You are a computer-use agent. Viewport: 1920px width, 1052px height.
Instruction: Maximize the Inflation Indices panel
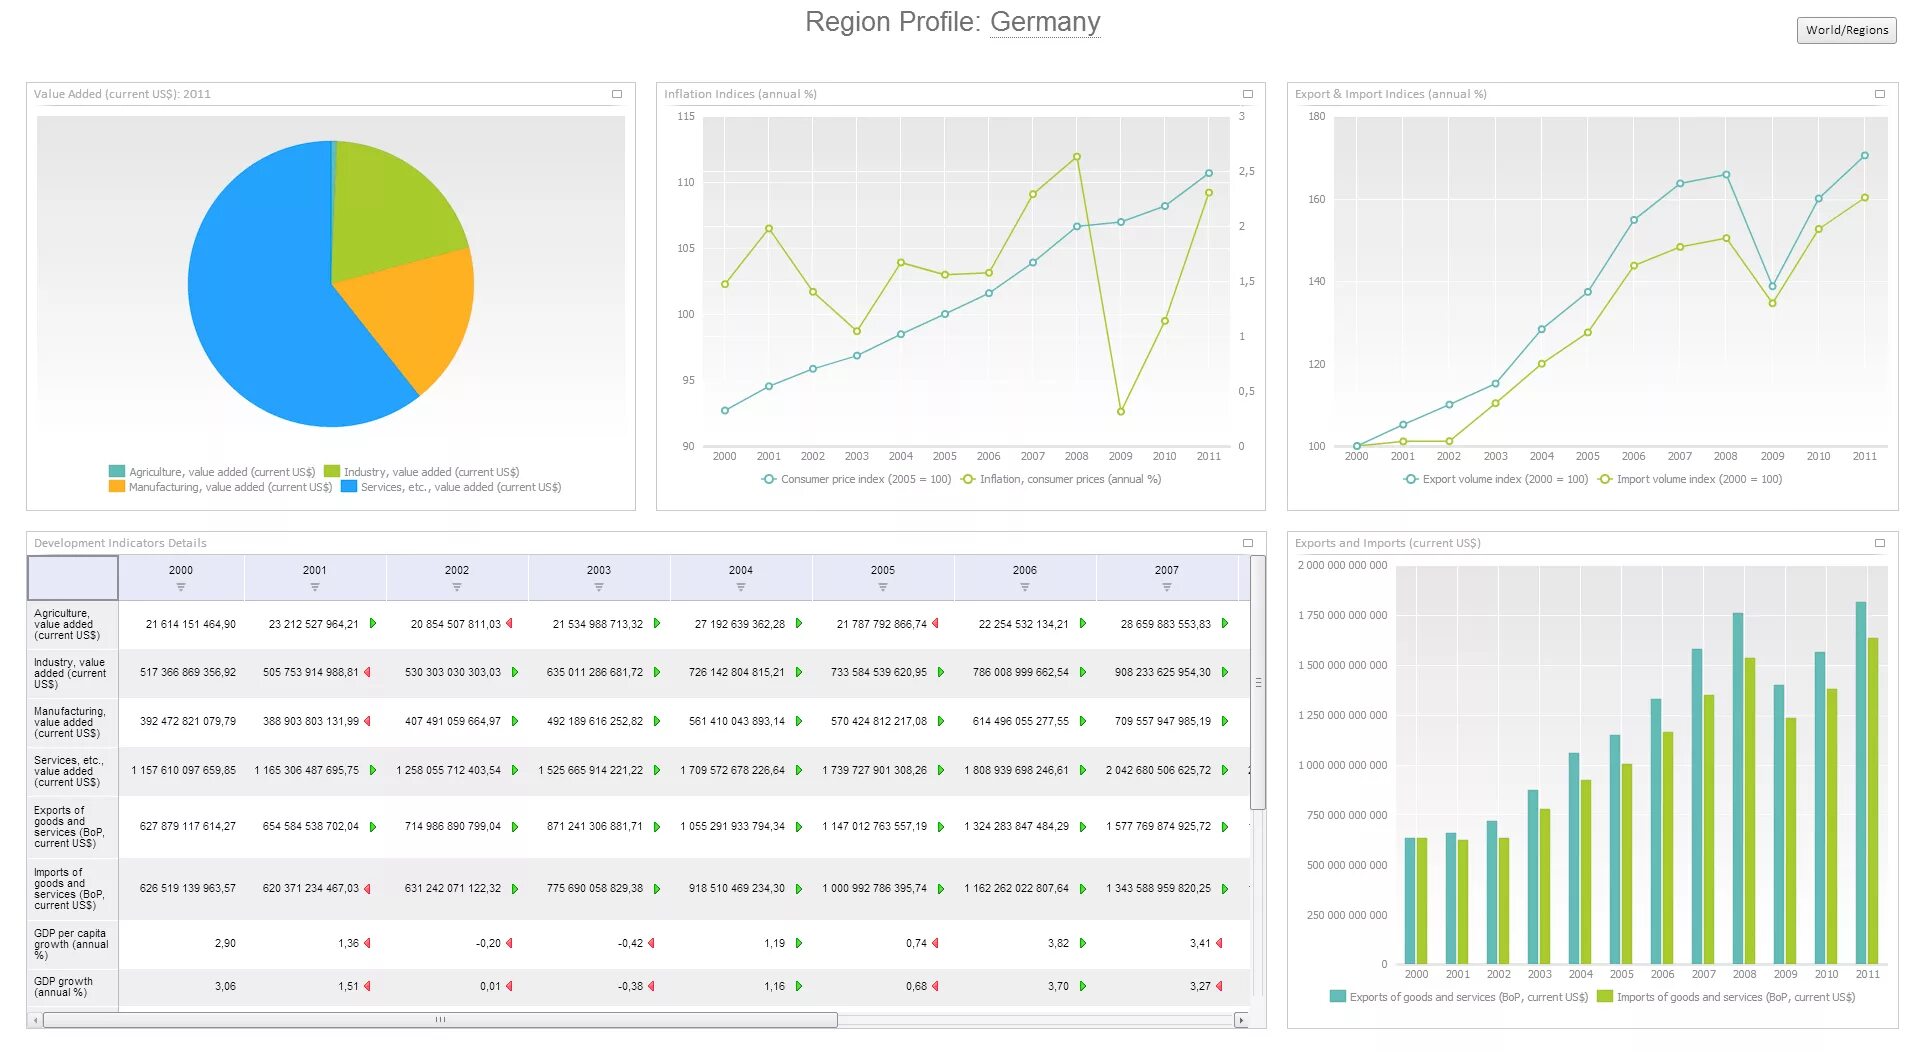coord(1247,94)
